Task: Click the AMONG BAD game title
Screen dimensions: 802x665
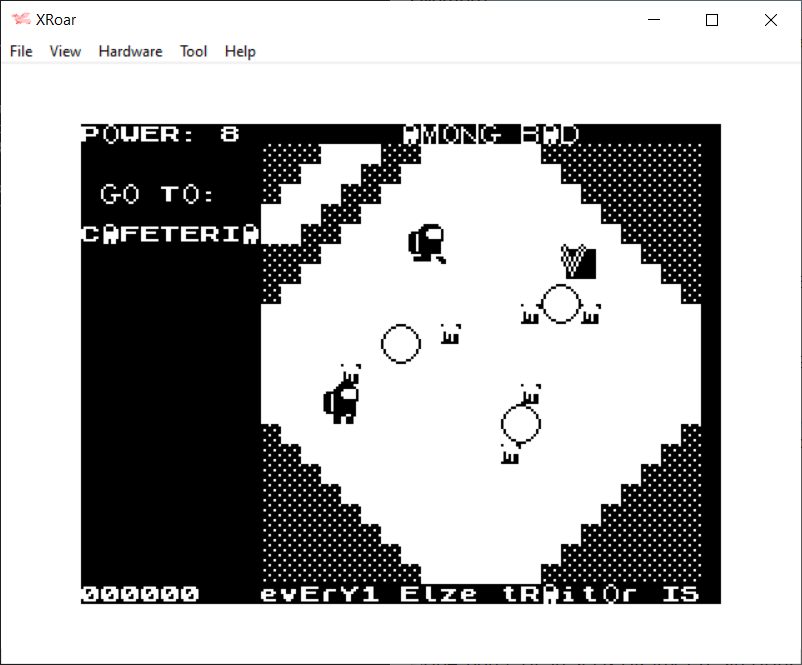Action: (x=491, y=134)
